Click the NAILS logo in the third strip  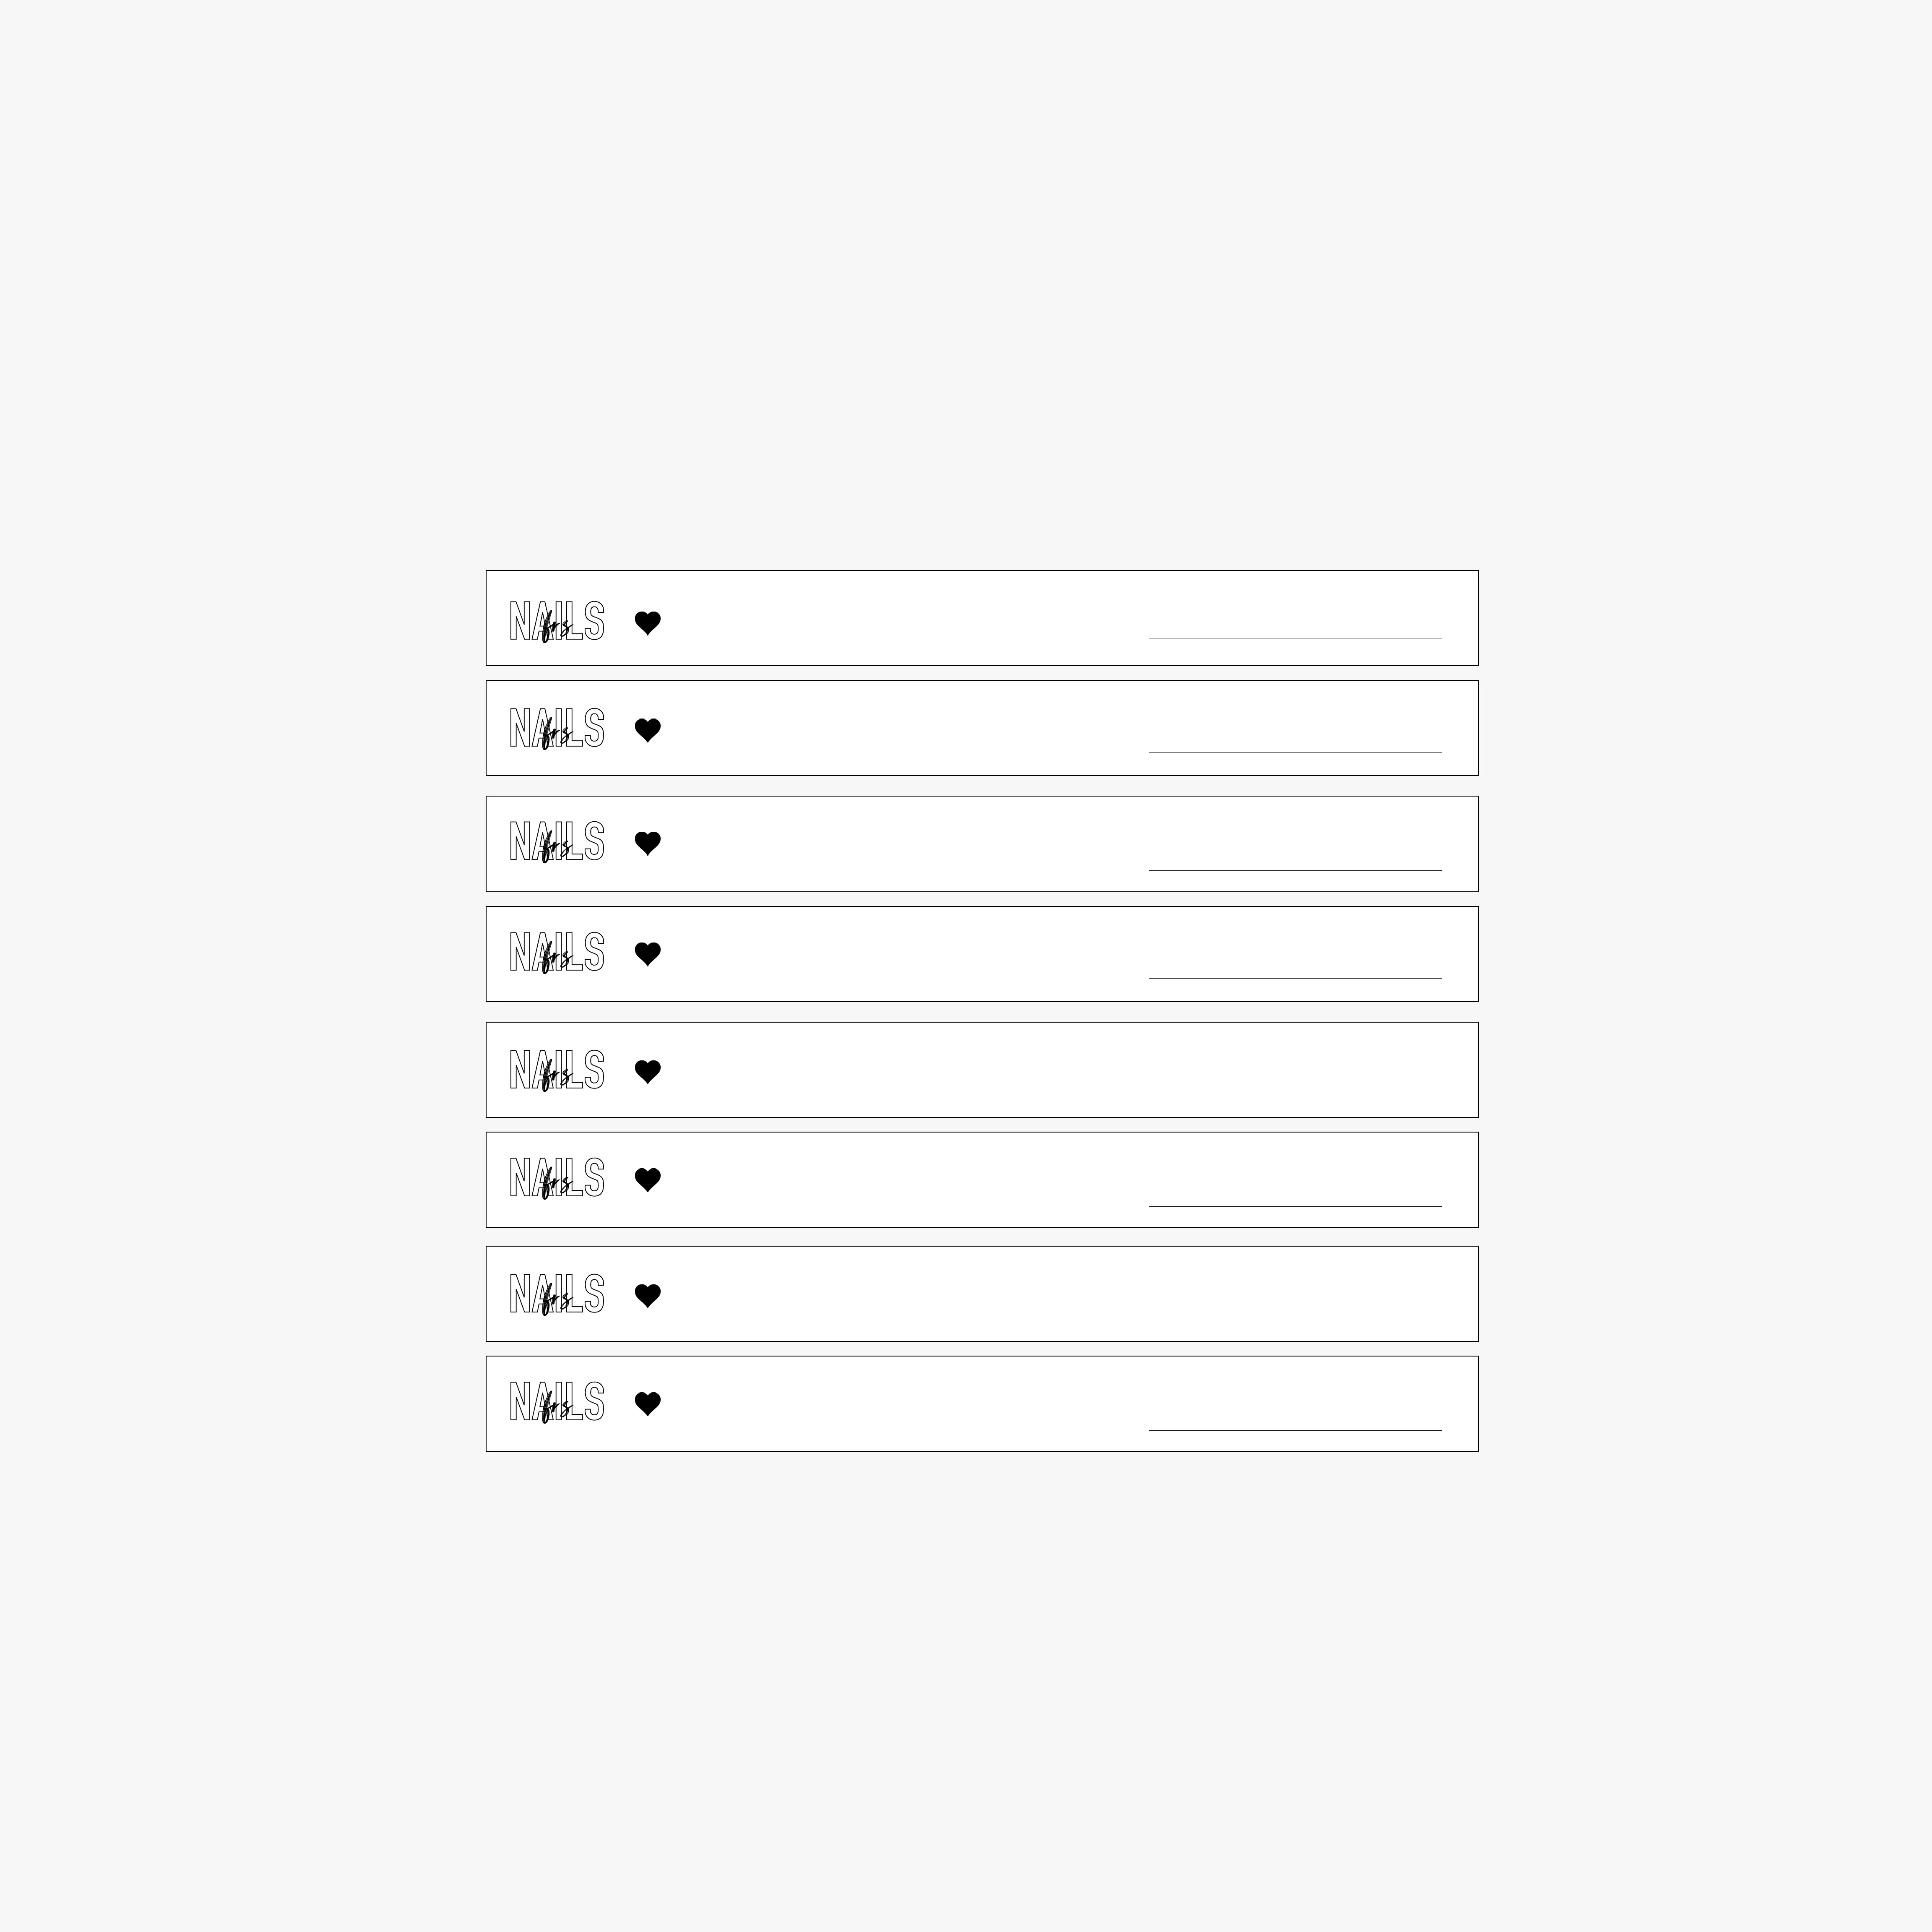[557, 842]
